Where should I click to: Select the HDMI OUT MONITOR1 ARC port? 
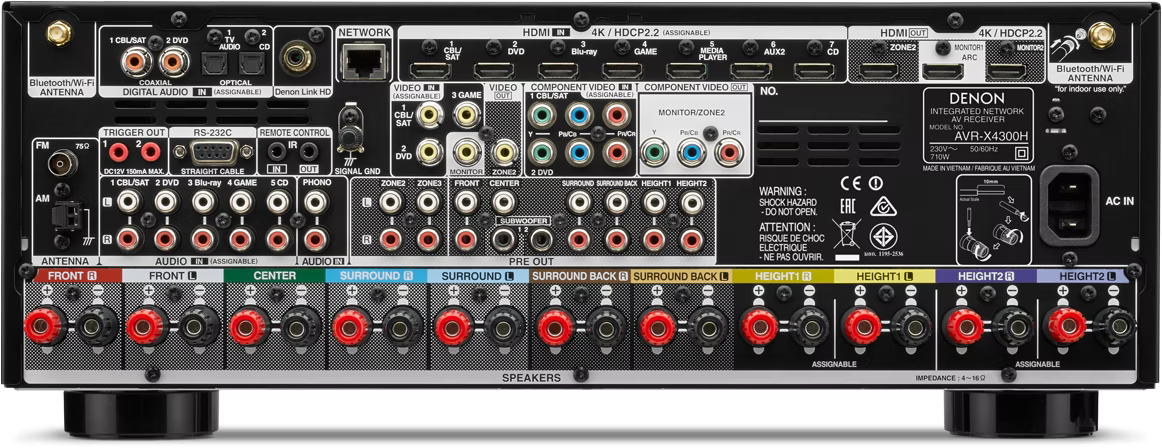[x=943, y=70]
